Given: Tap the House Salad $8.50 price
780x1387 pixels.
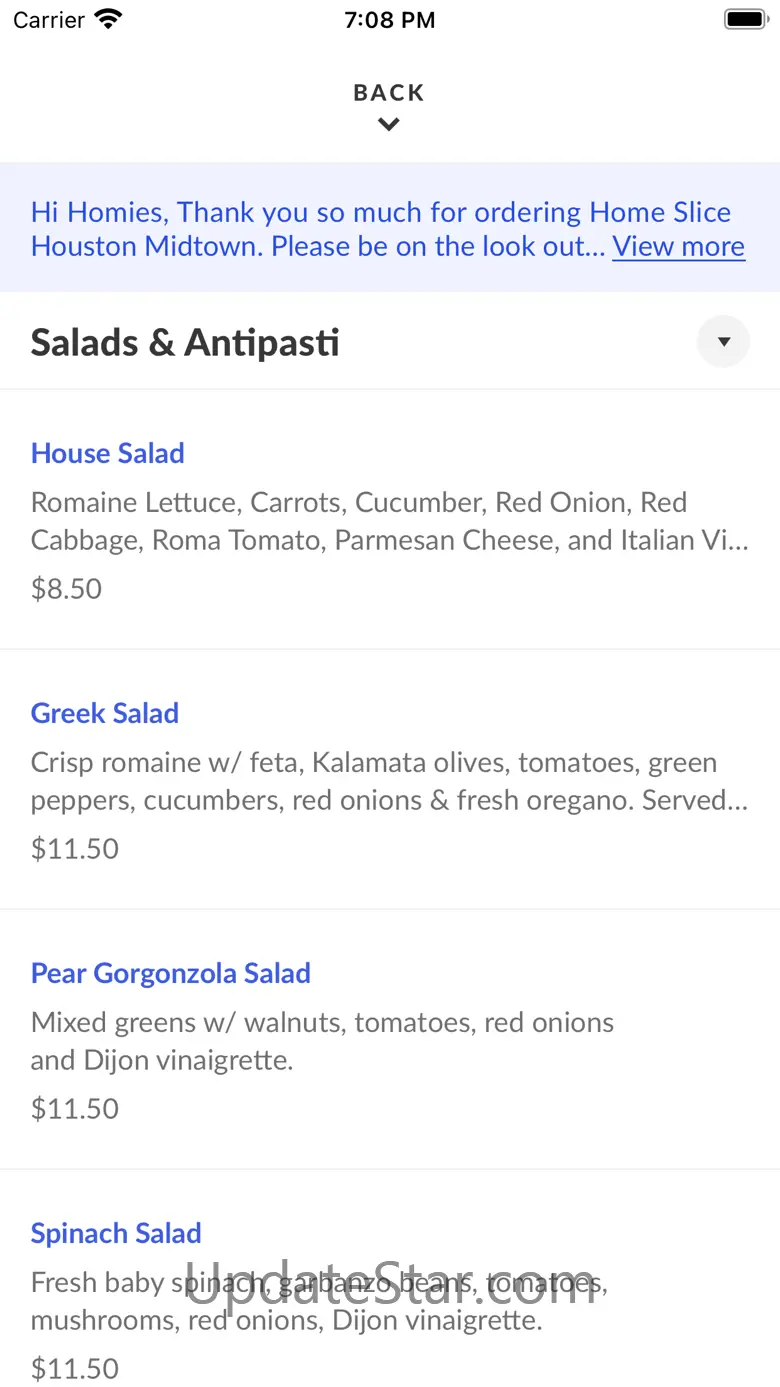Looking at the screenshot, I should pyautogui.click(x=67, y=588).
